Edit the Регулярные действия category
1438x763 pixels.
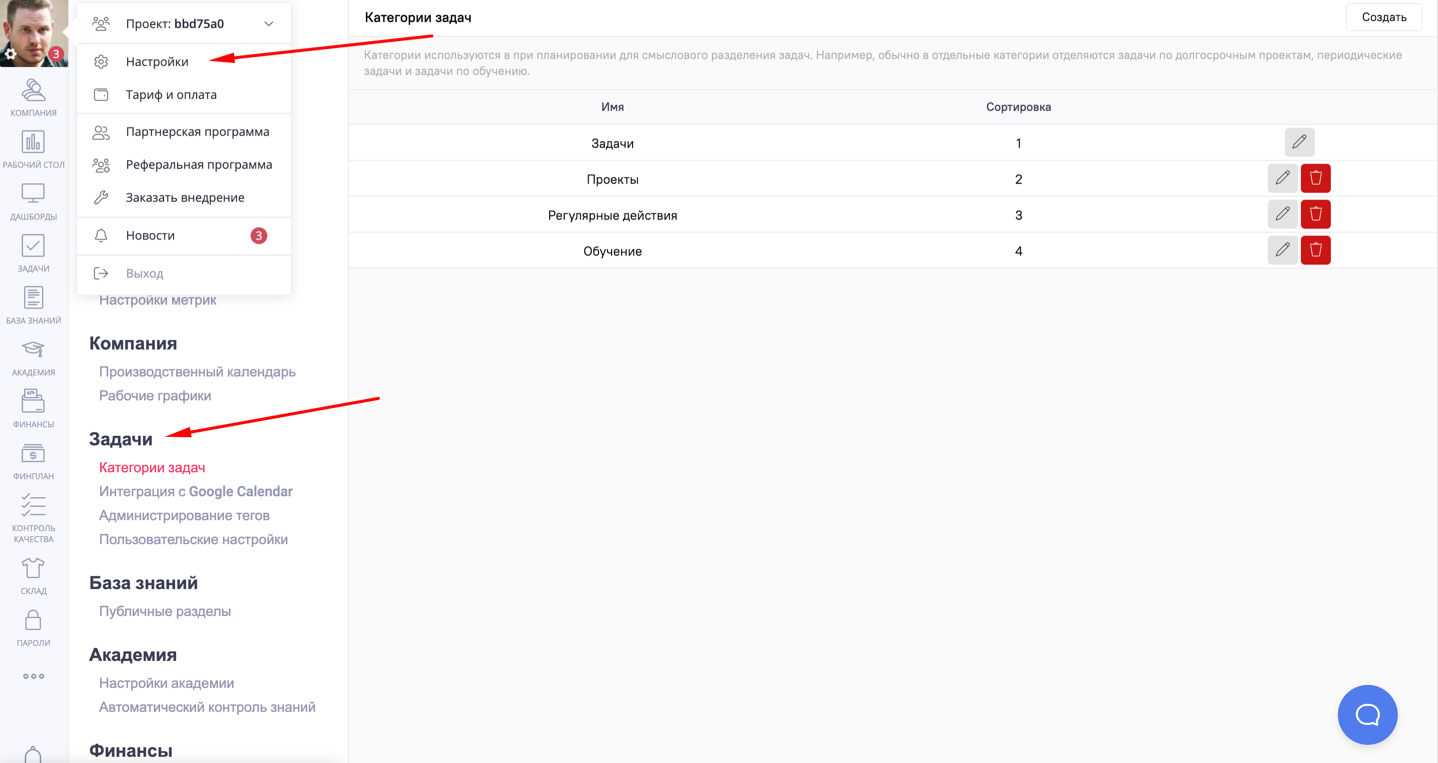tap(1282, 214)
